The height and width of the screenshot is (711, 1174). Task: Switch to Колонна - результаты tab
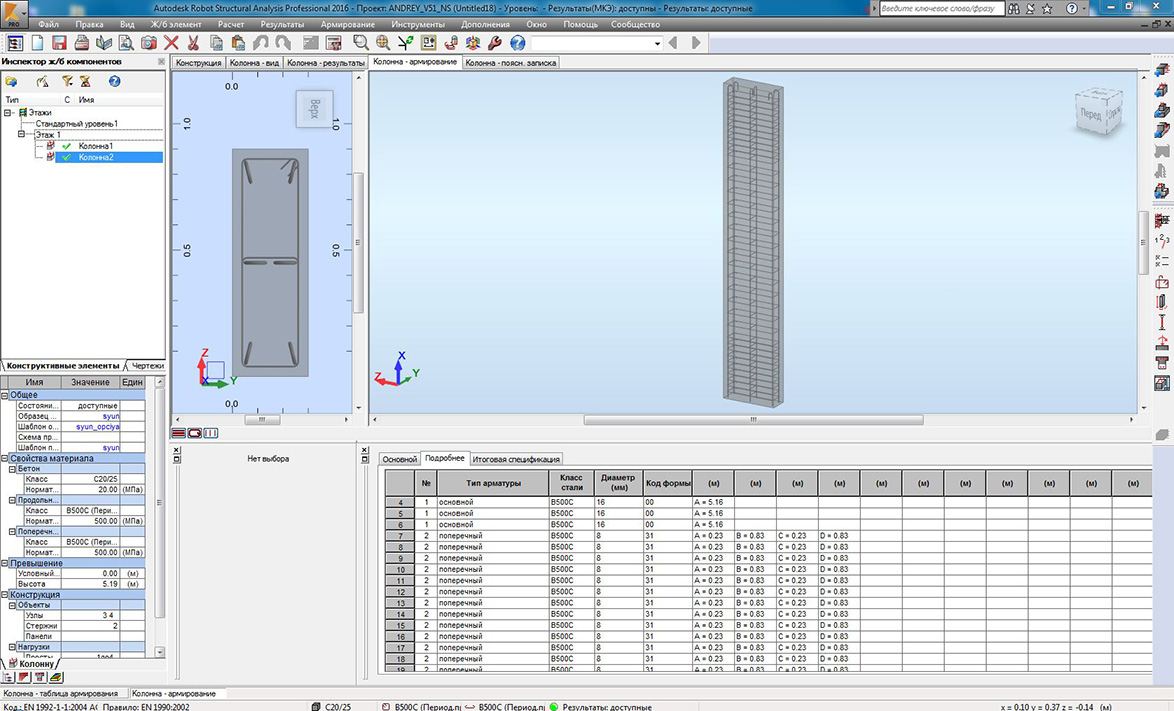coord(326,63)
